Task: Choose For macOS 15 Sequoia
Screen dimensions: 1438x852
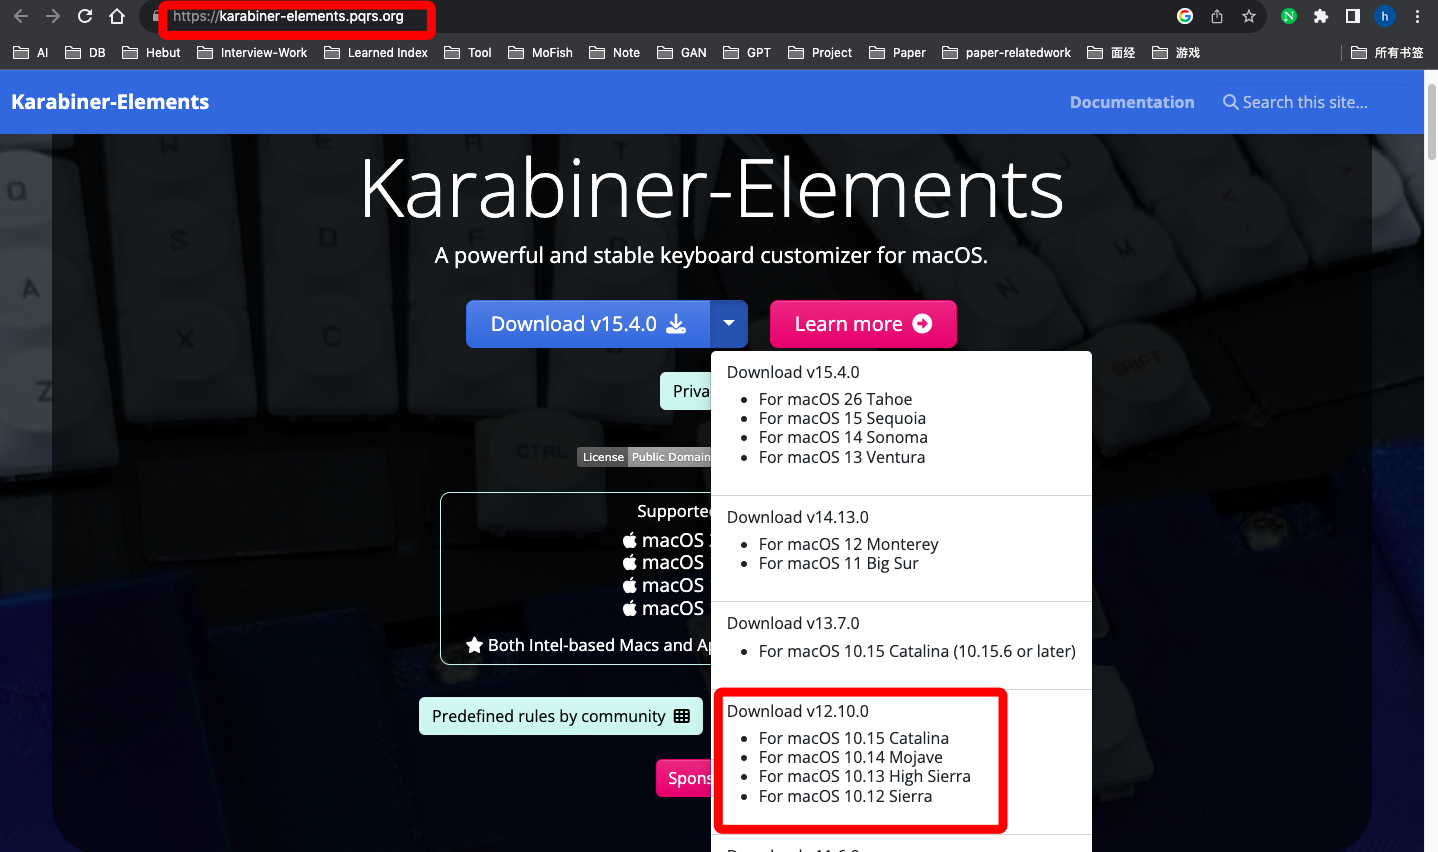Action: point(842,418)
